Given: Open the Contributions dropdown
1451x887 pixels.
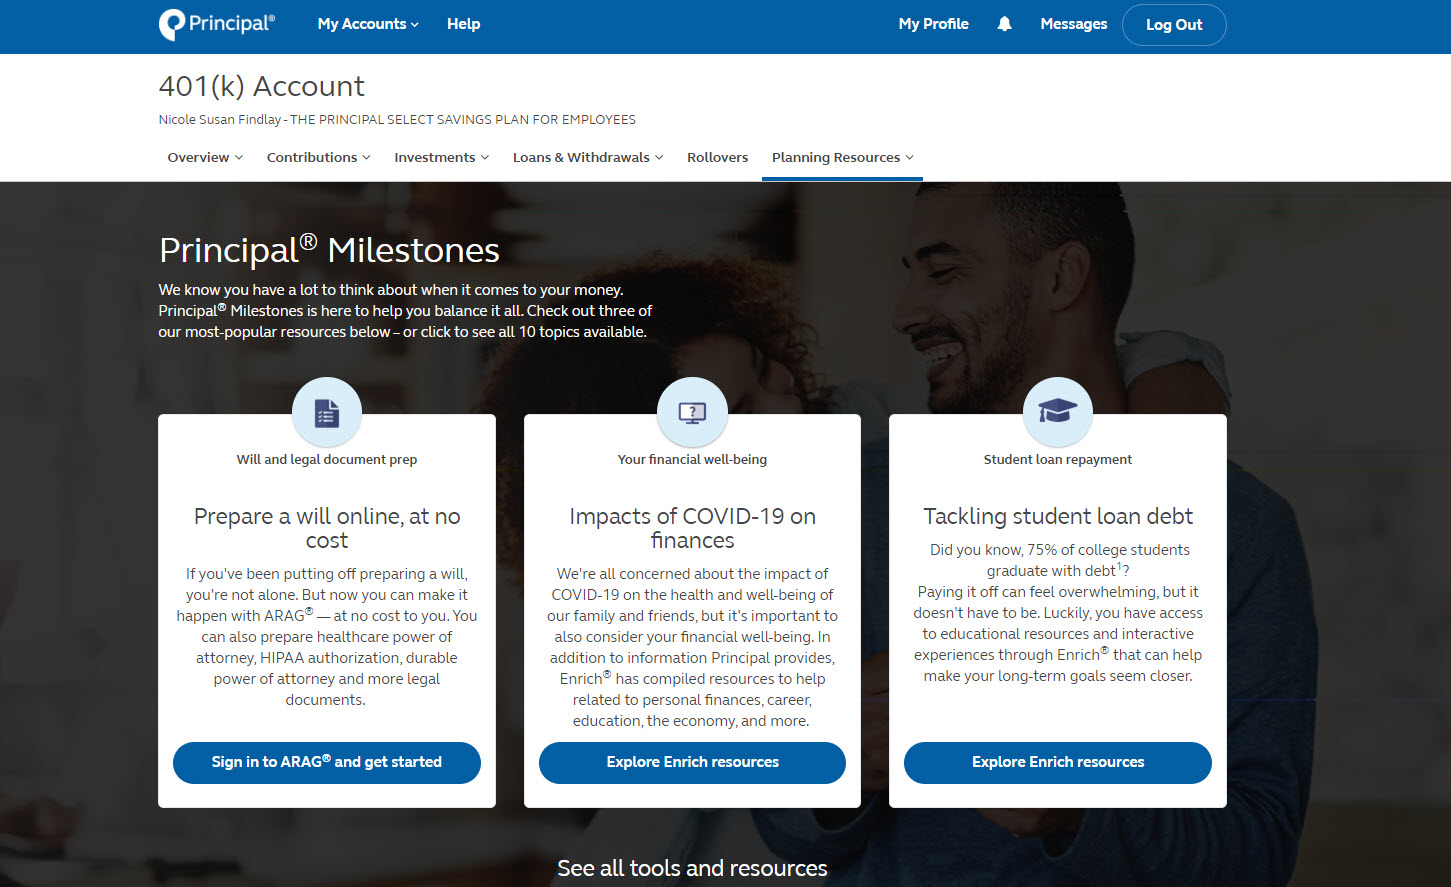Looking at the screenshot, I should coord(318,157).
